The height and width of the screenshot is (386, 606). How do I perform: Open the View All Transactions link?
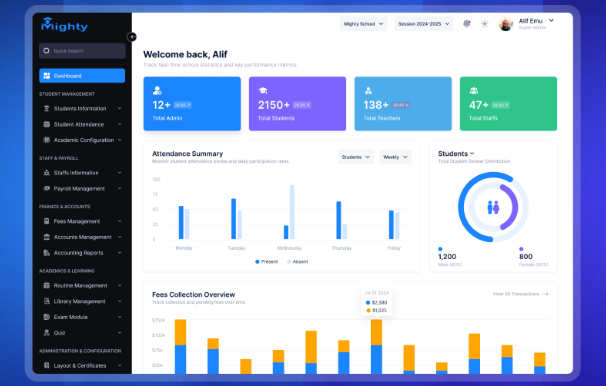pyautogui.click(x=520, y=294)
